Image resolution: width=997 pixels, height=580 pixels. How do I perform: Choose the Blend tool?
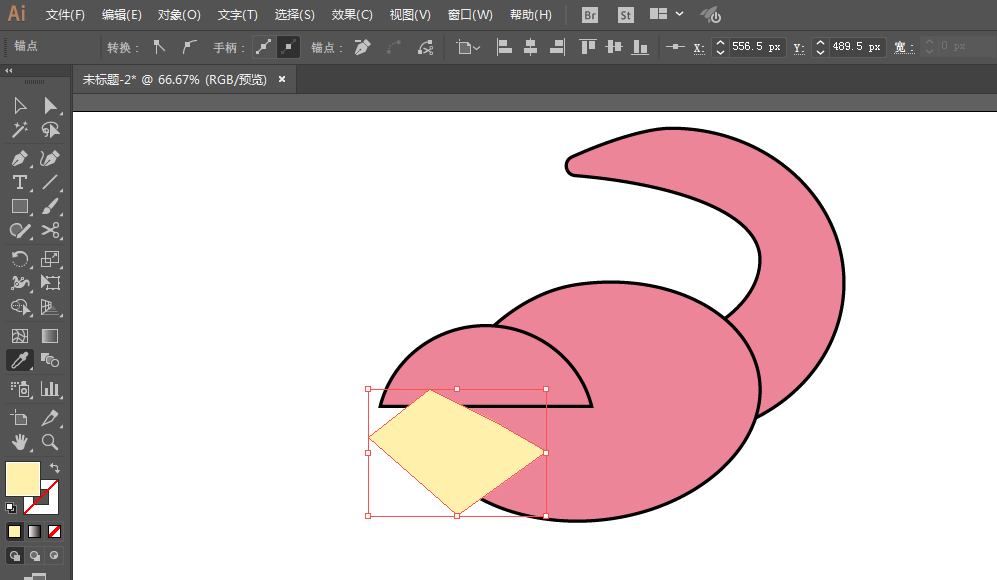coord(50,361)
